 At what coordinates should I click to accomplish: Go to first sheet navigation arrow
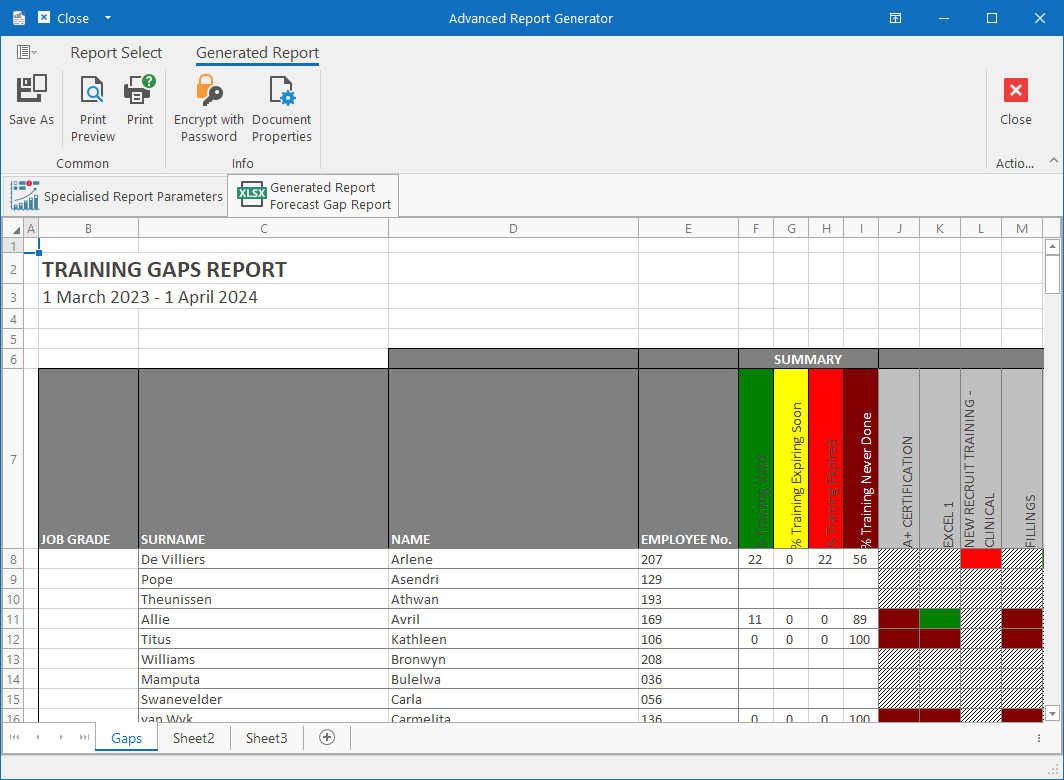(15, 737)
